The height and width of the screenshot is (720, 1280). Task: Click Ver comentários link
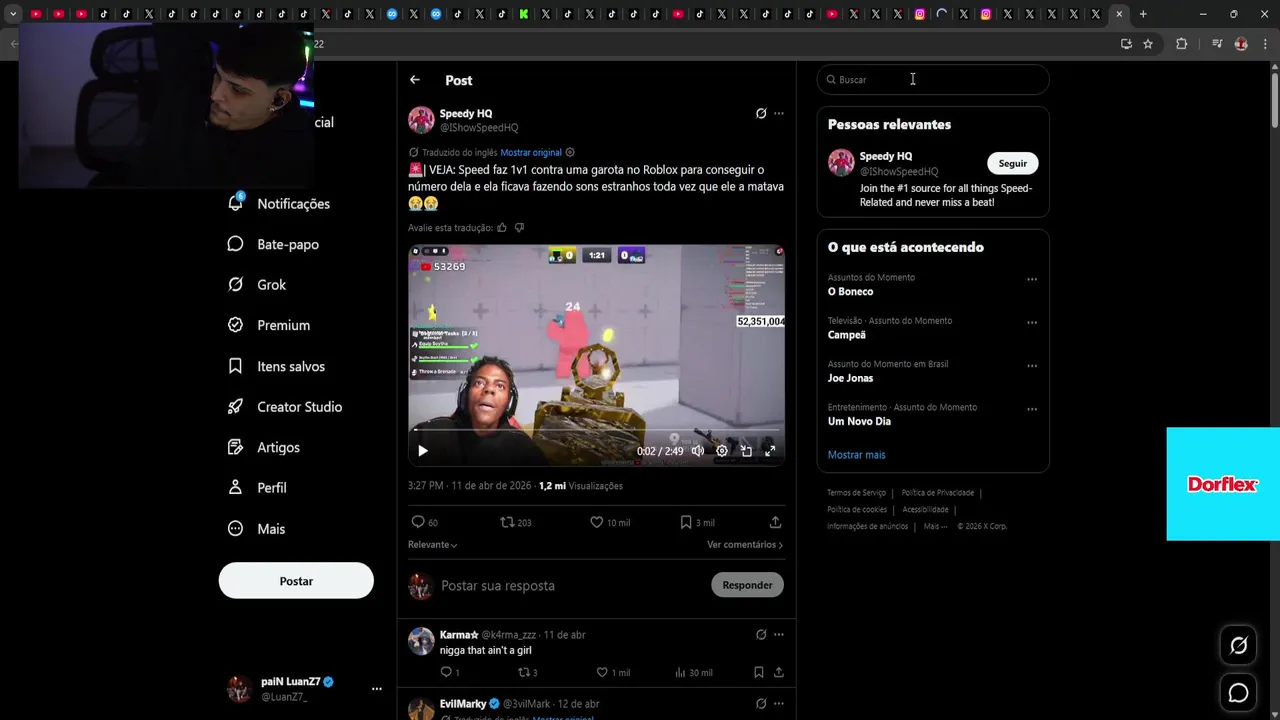(745, 545)
